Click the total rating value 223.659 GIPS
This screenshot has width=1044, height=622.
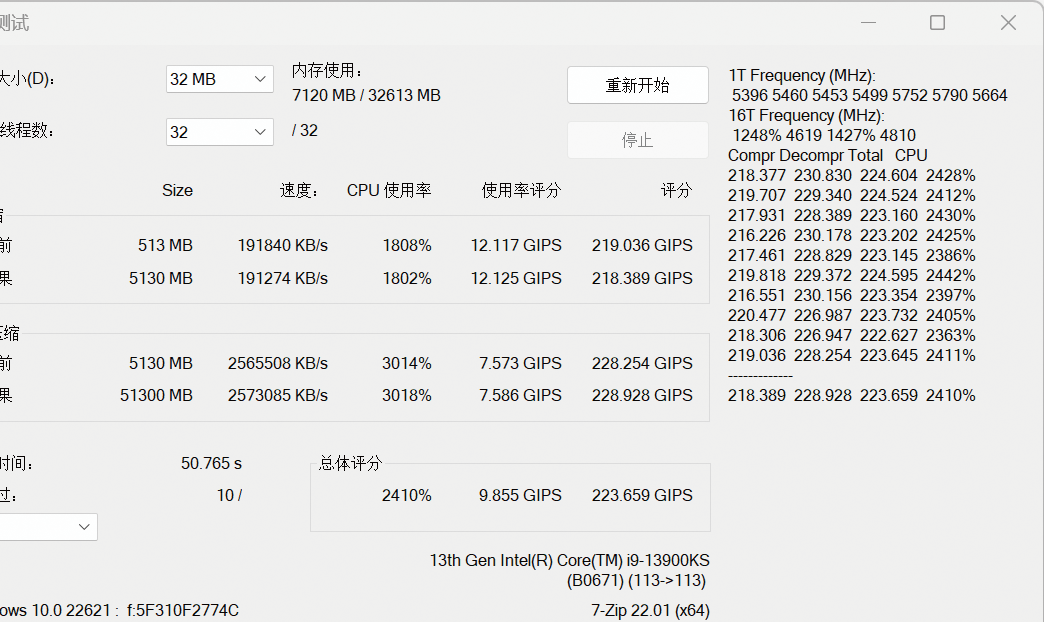[641, 495]
